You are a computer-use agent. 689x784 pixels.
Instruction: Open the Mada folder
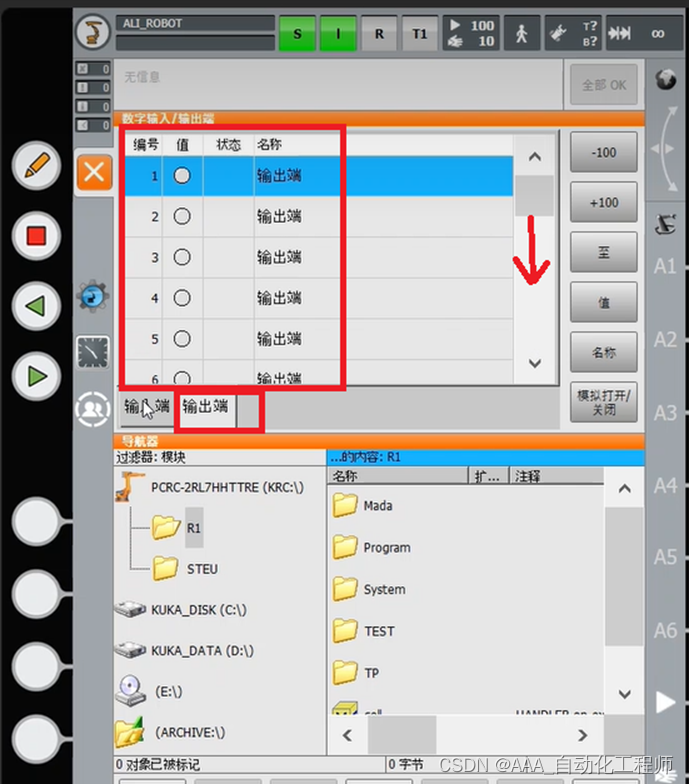pos(378,506)
